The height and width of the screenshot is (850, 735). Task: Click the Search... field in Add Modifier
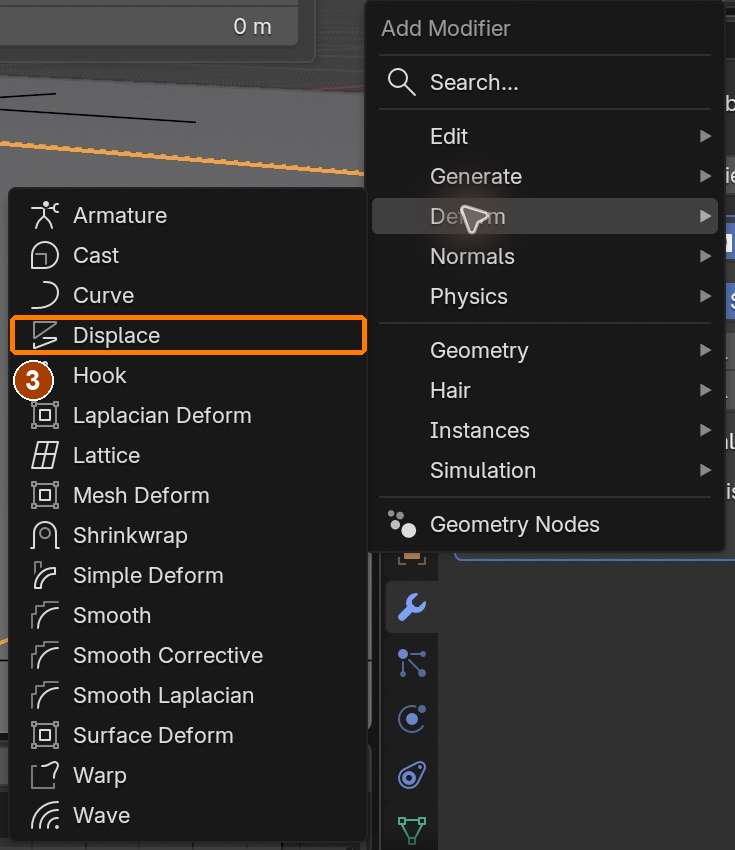tap(545, 82)
